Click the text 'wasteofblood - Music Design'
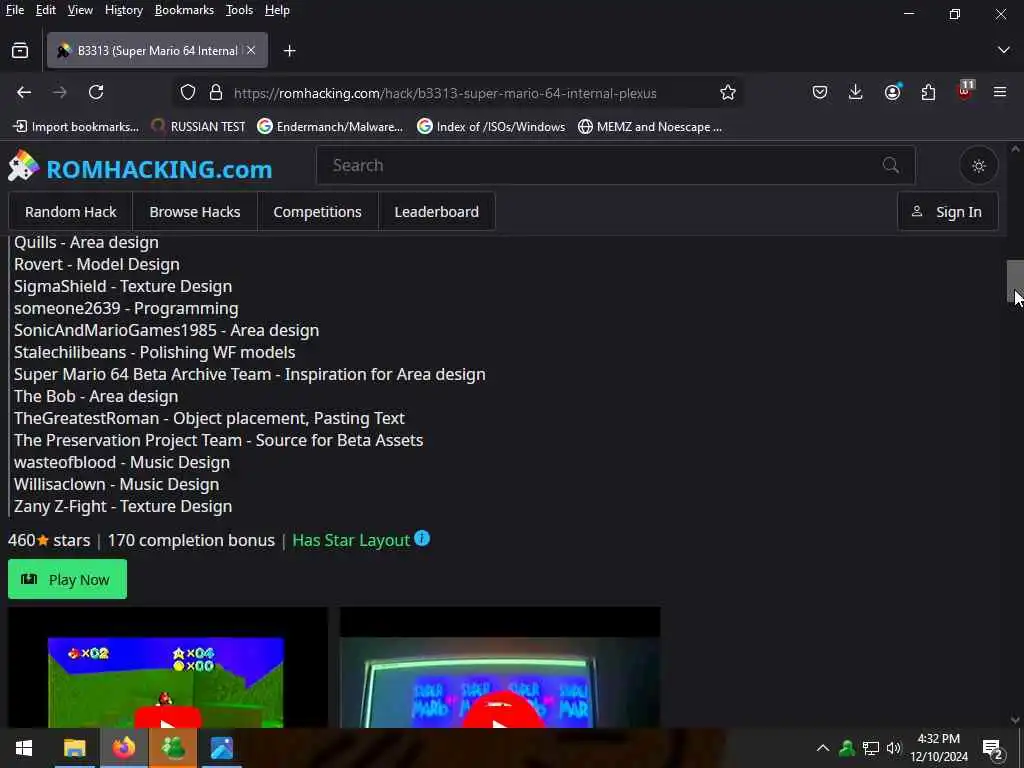Screen dimensions: 1024x768 (x=121, y=462)
